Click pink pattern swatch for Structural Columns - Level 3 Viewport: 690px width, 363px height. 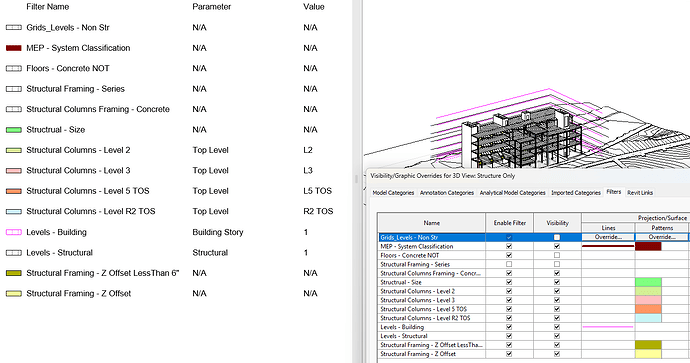tap(648, 300)
